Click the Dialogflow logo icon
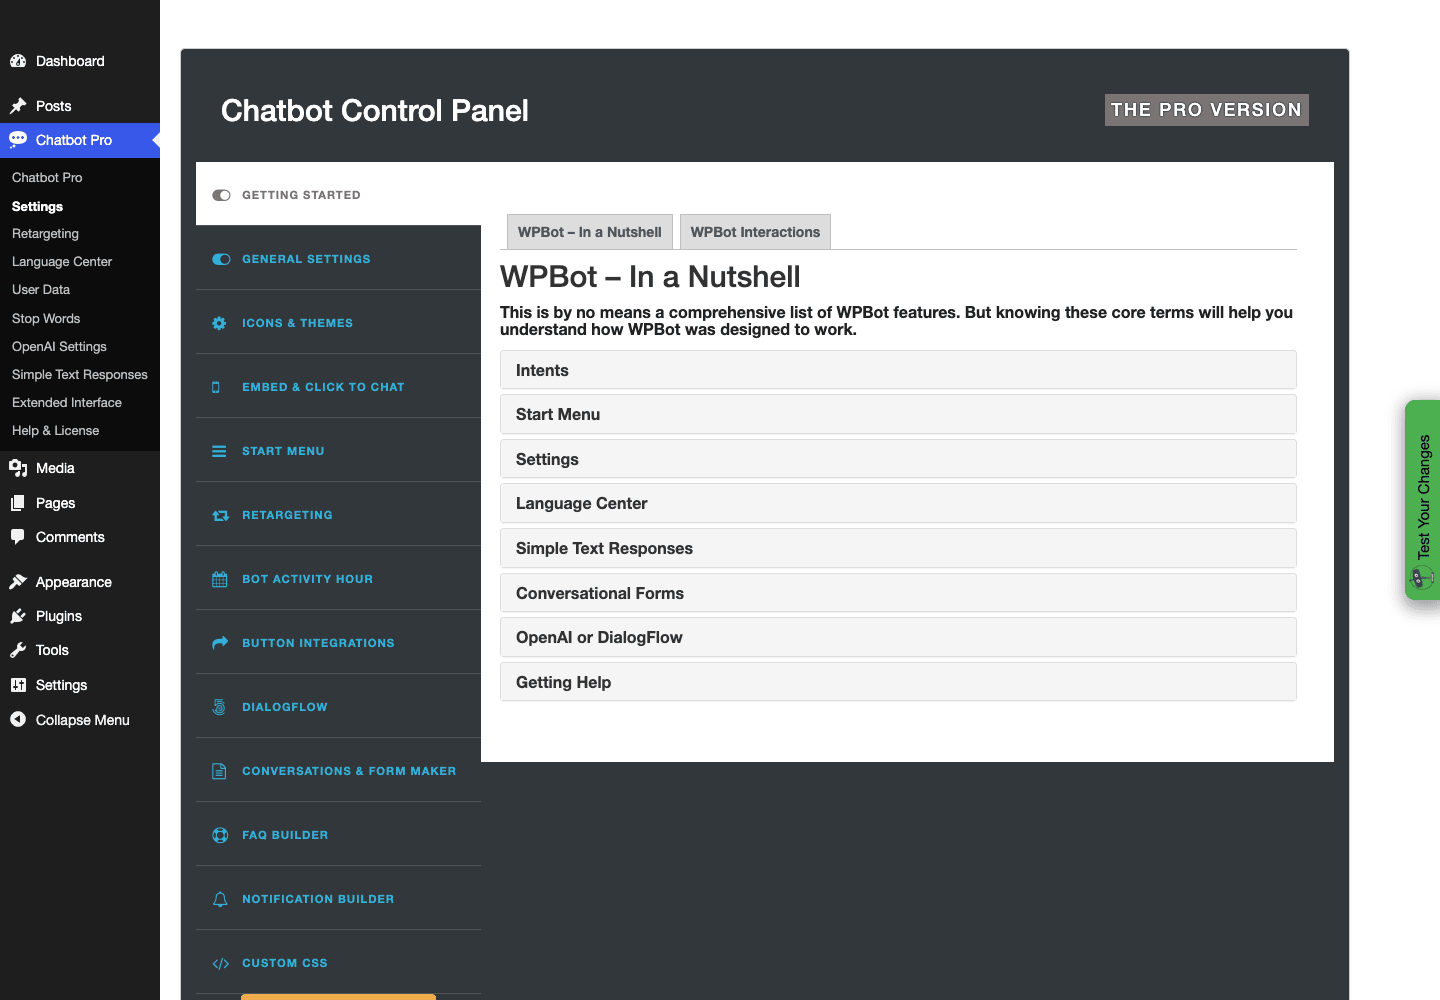This screenshot has height=1000, width=1440. point(219,707)
